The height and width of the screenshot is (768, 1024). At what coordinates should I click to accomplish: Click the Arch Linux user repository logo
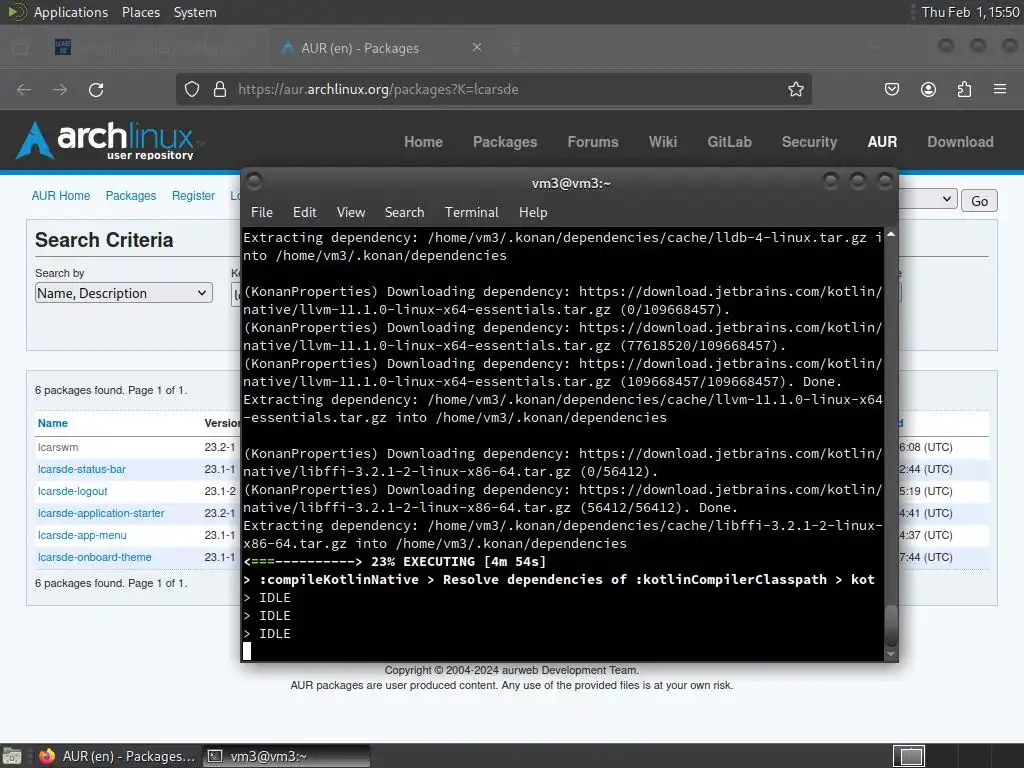pos(108,140)
